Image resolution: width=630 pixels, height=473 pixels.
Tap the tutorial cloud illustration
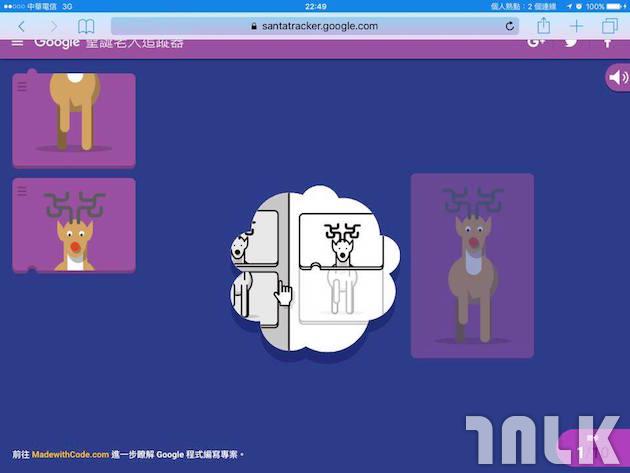(315, 269)
